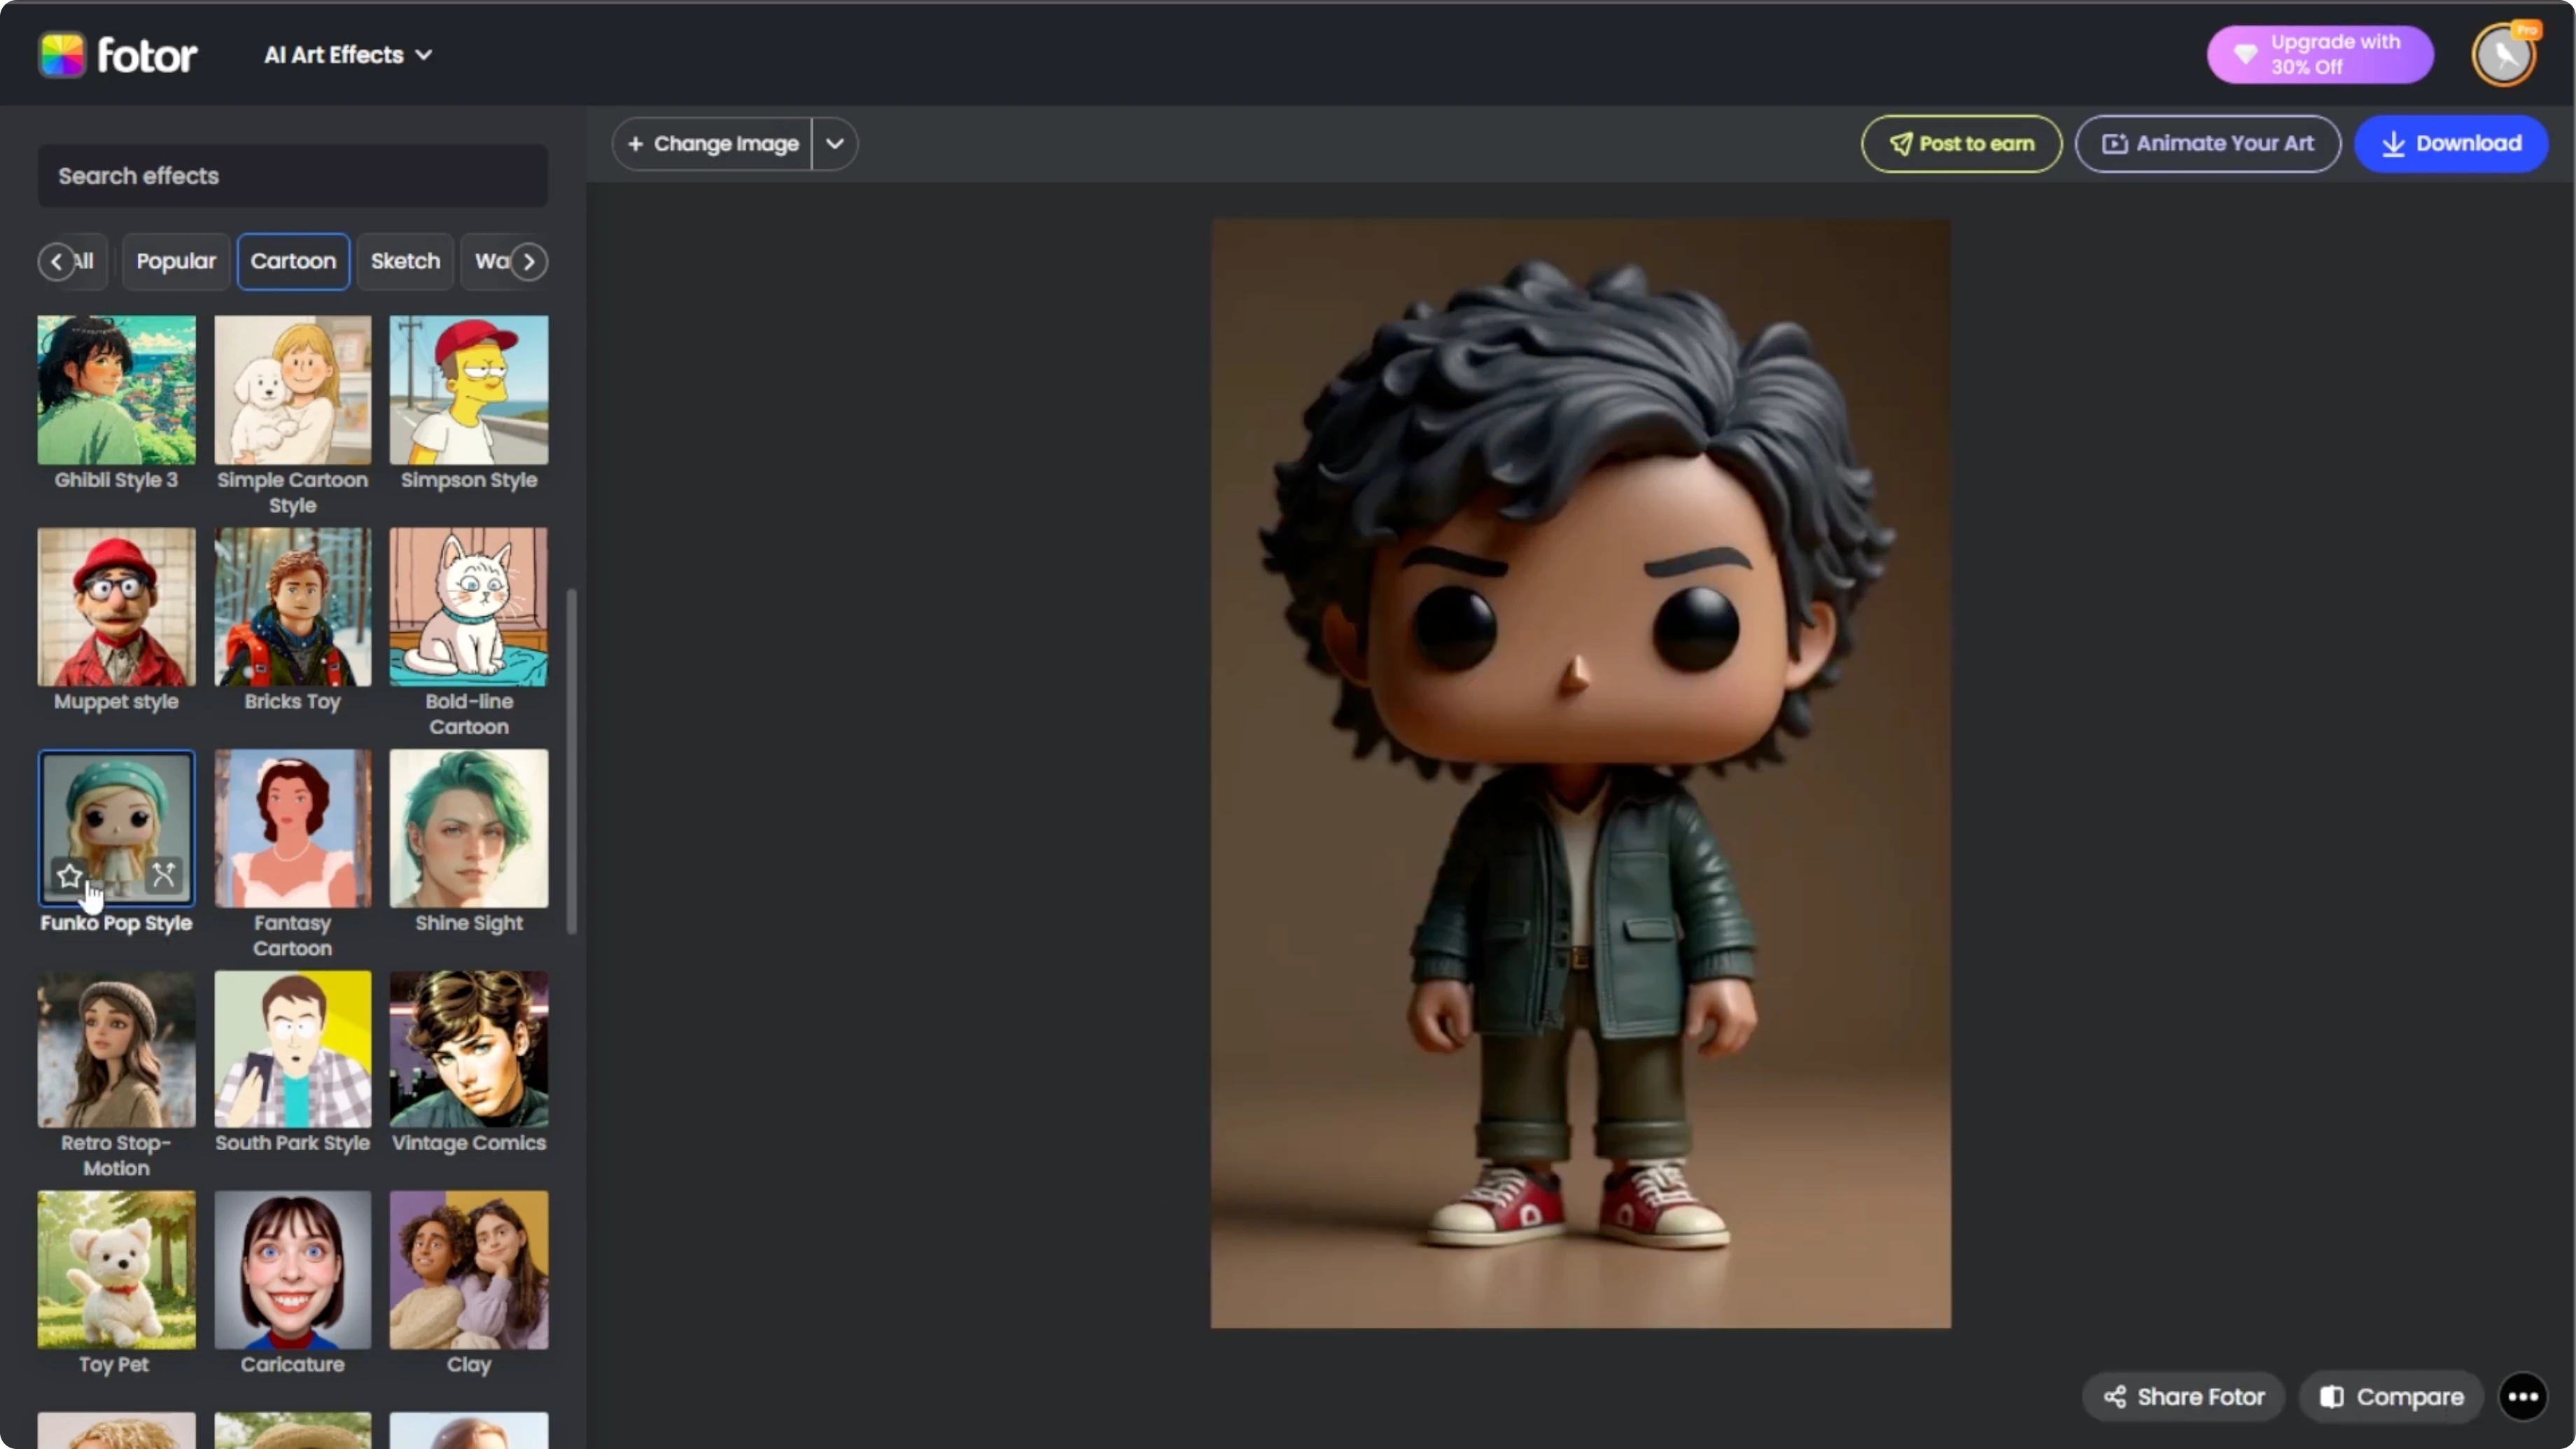
Task: Click the effects panel scrollbar
Action: (x=572, y=761)
